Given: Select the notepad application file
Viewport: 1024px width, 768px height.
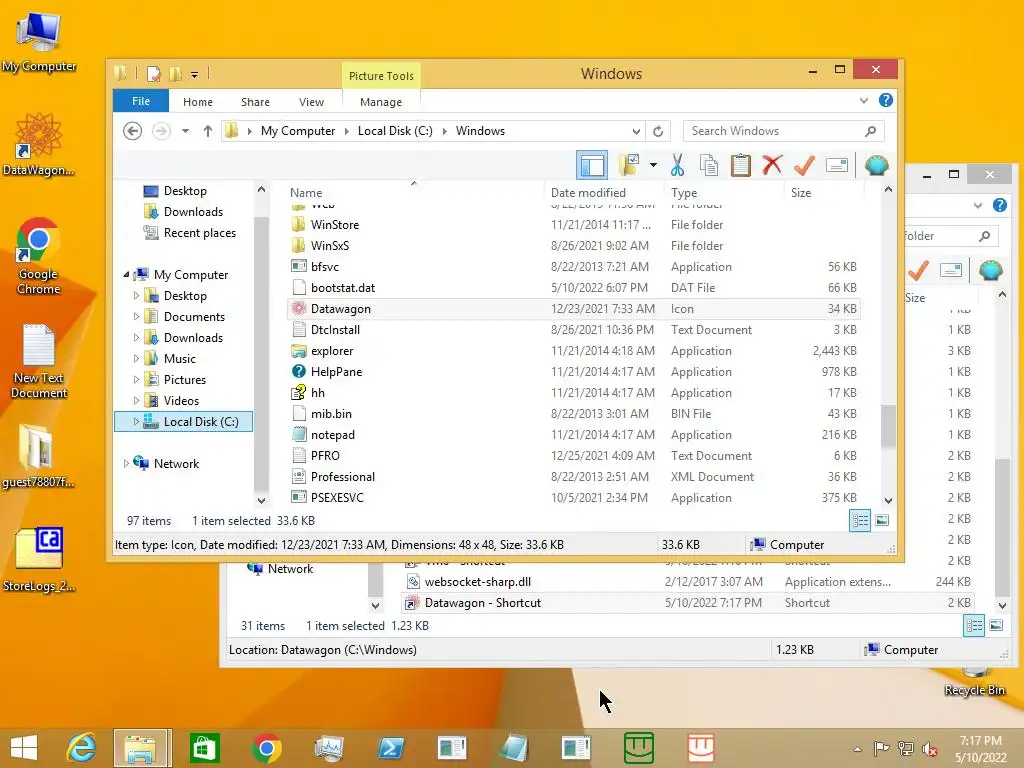Looking at the screenshot, I should click(x=573, y=435).
